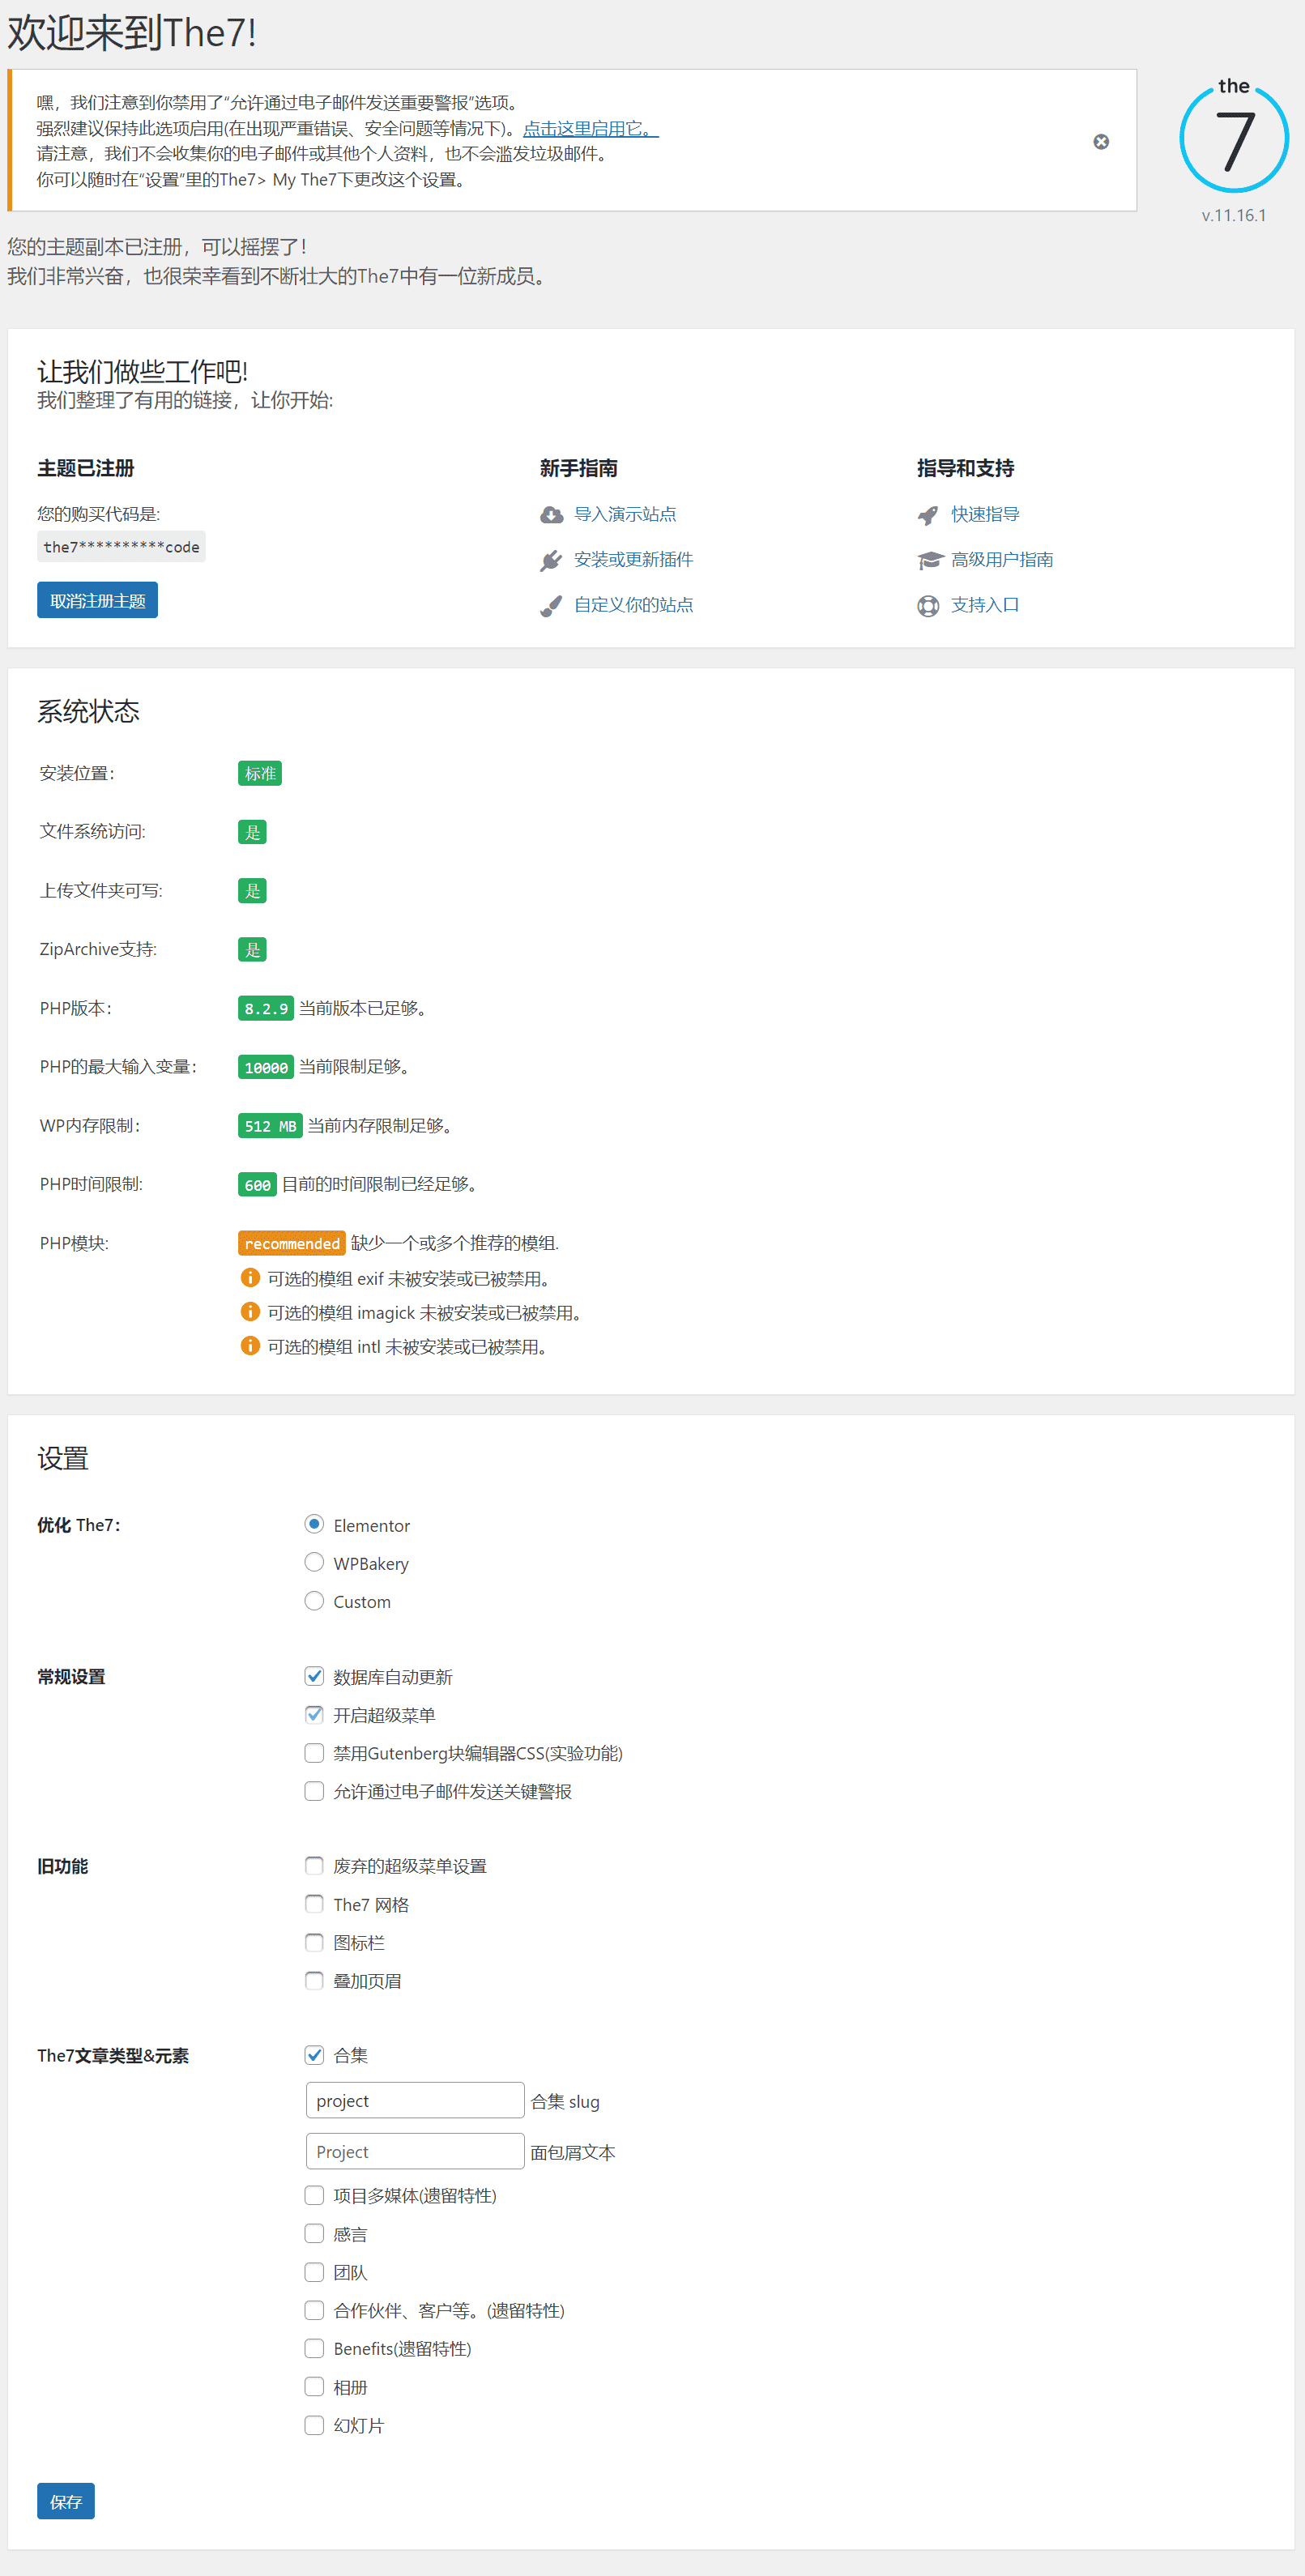Click the 取消注册主题 button
The width and height of the screenshot is (1305, 2576).
click(x=97, y=600)
